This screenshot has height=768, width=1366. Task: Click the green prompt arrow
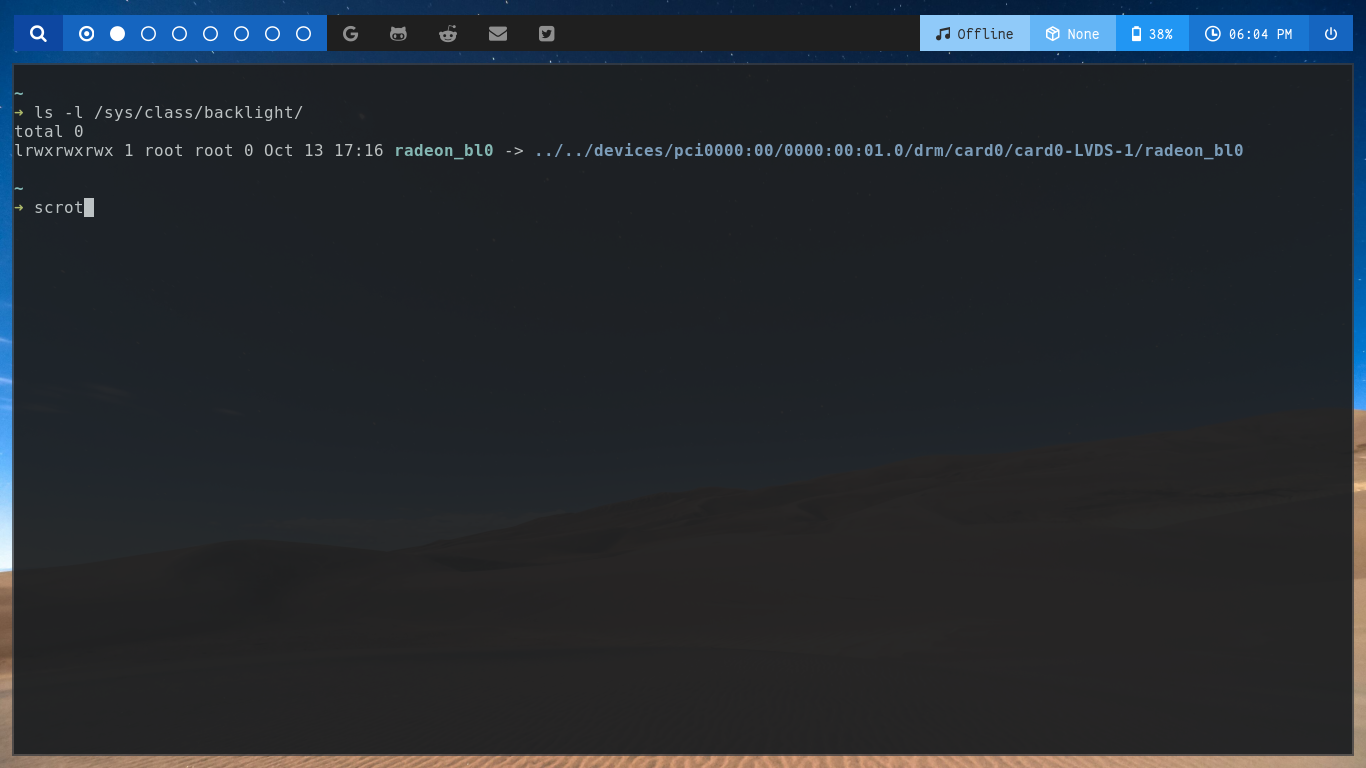click(x=18, y=207)
